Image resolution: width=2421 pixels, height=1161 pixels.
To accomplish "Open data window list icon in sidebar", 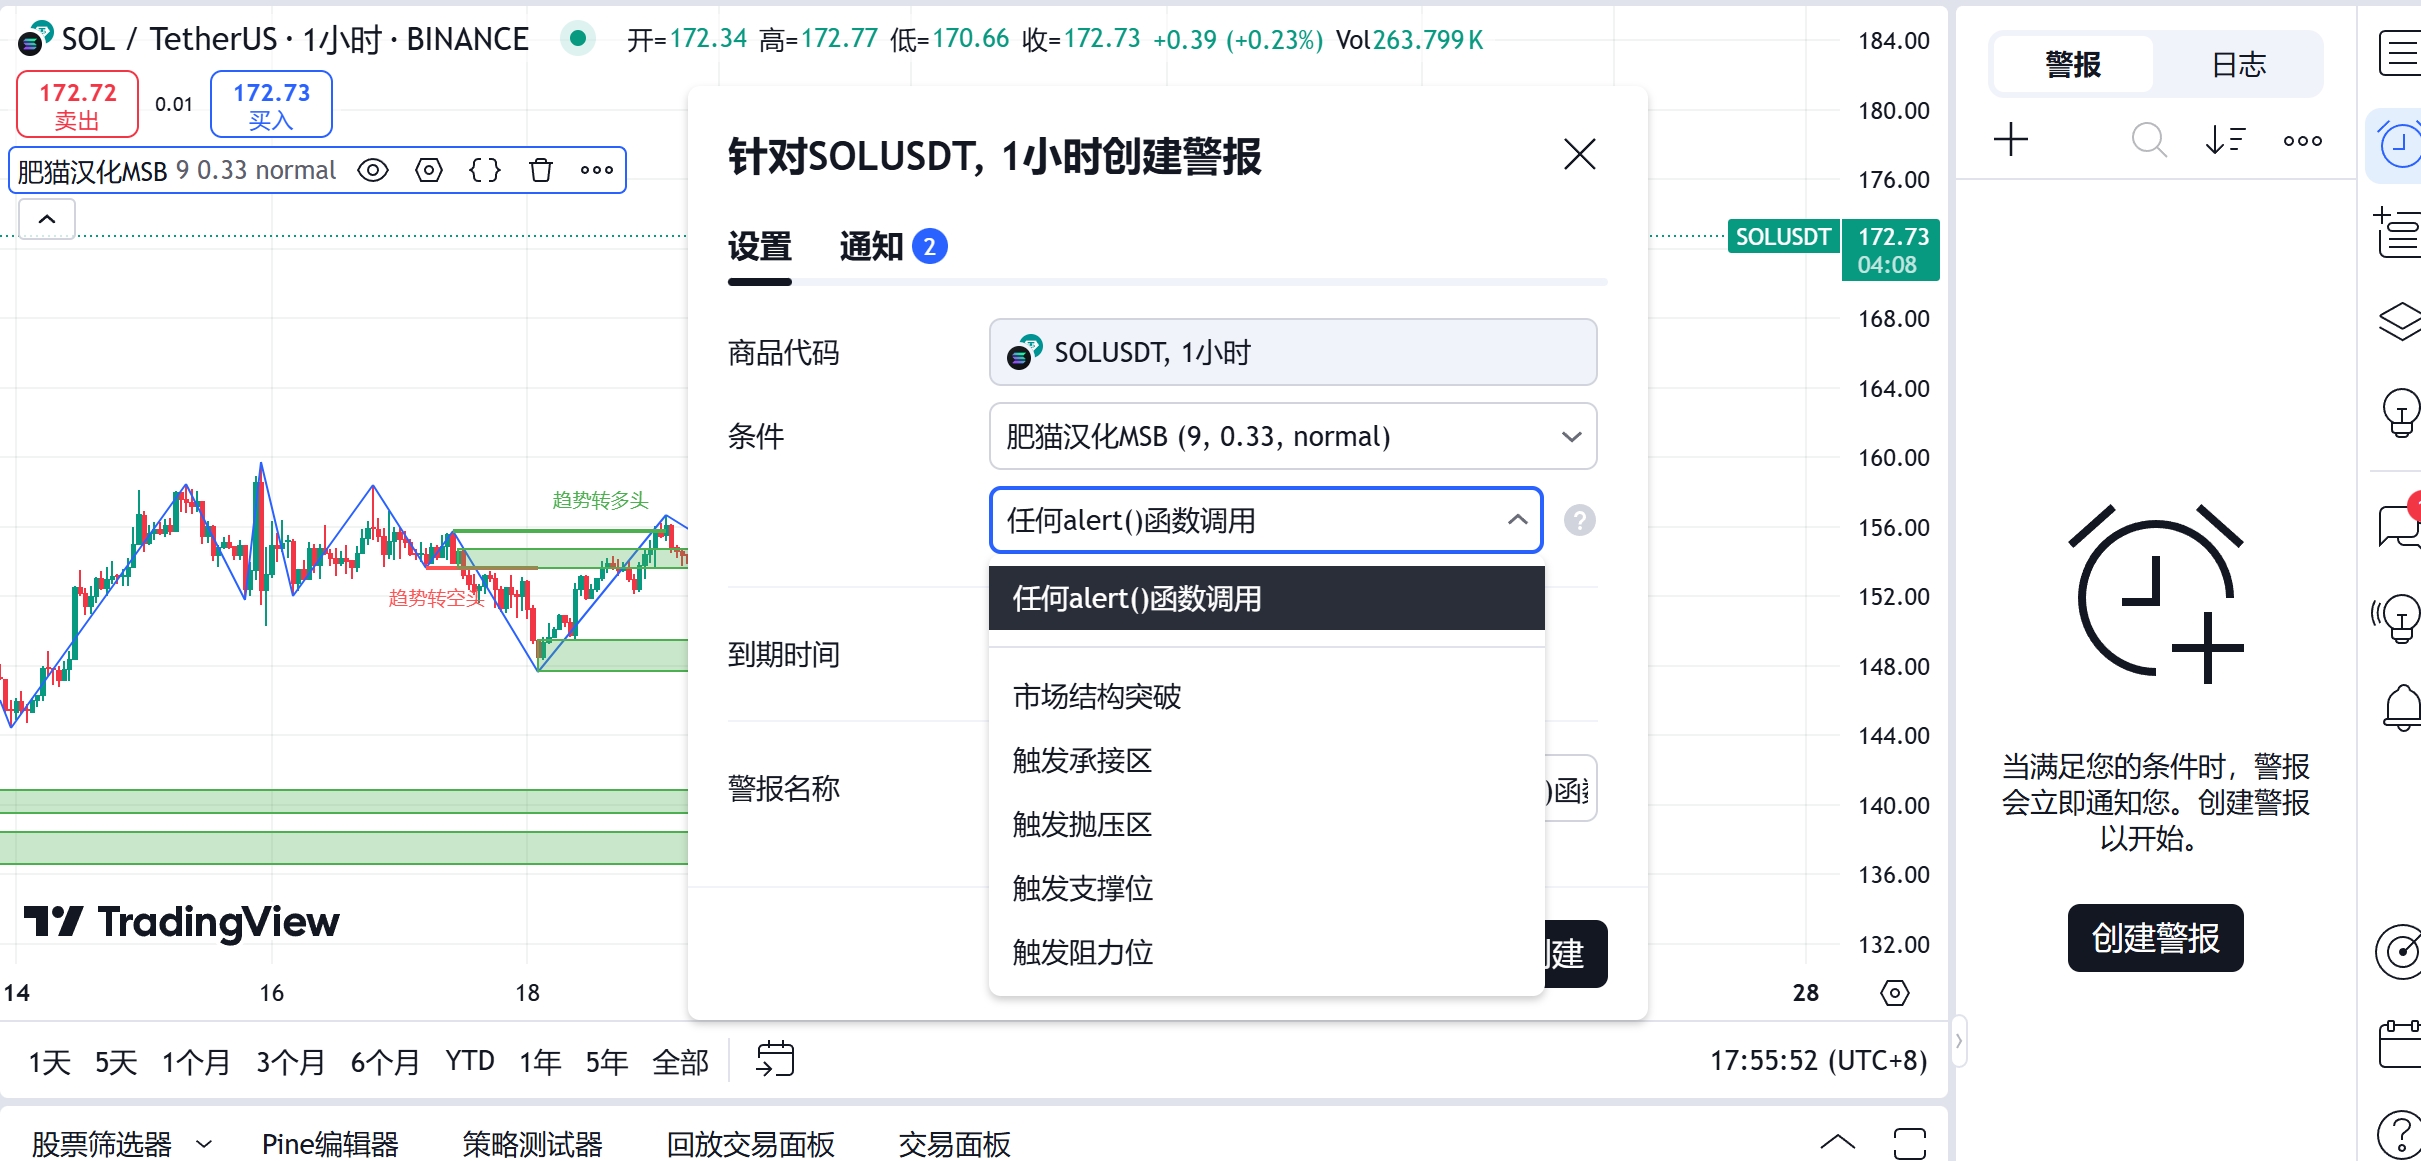I will (2399, 232).
